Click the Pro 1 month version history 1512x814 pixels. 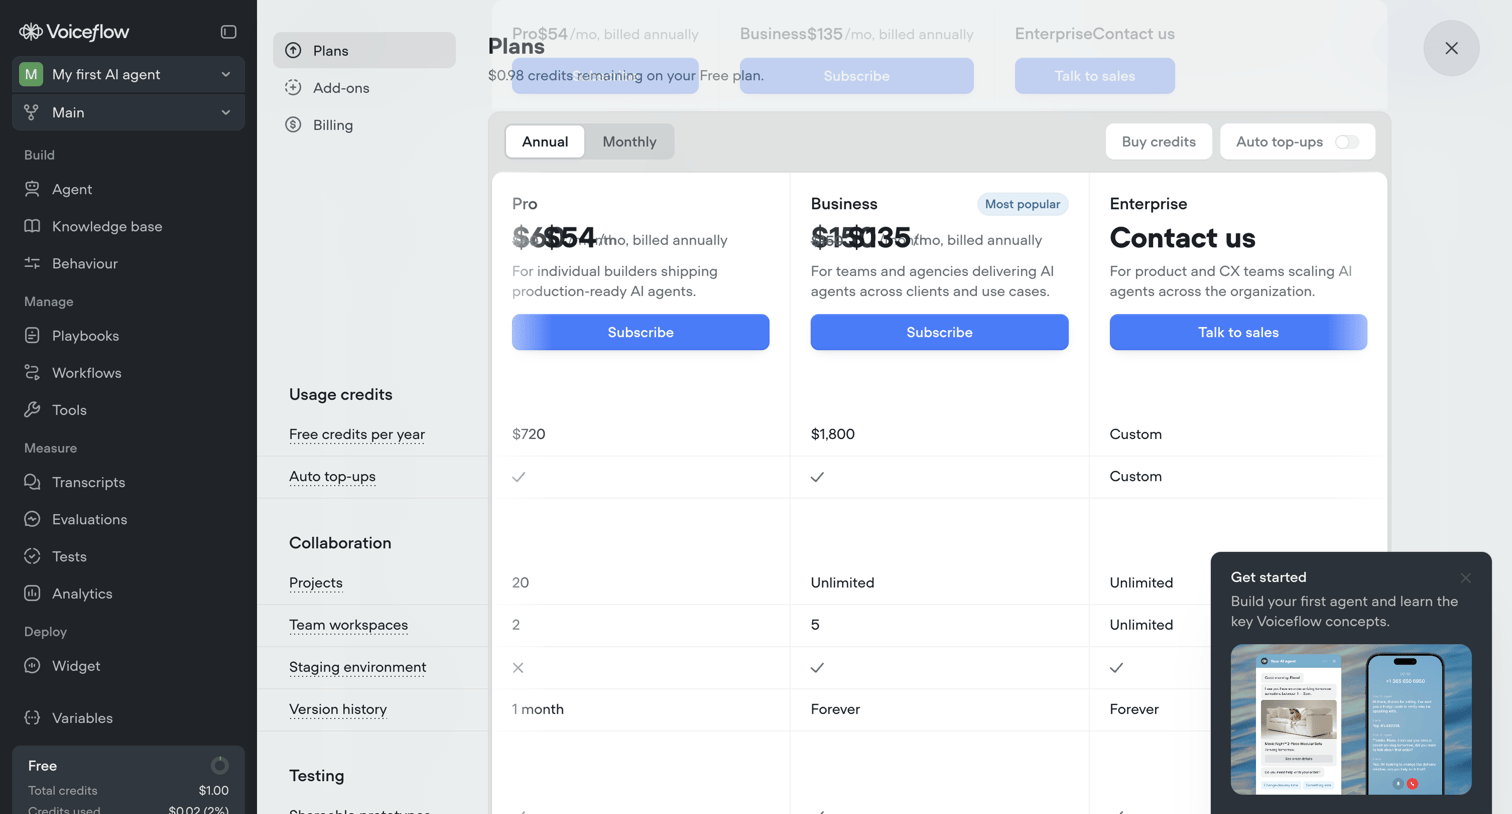tap(538, 709)
